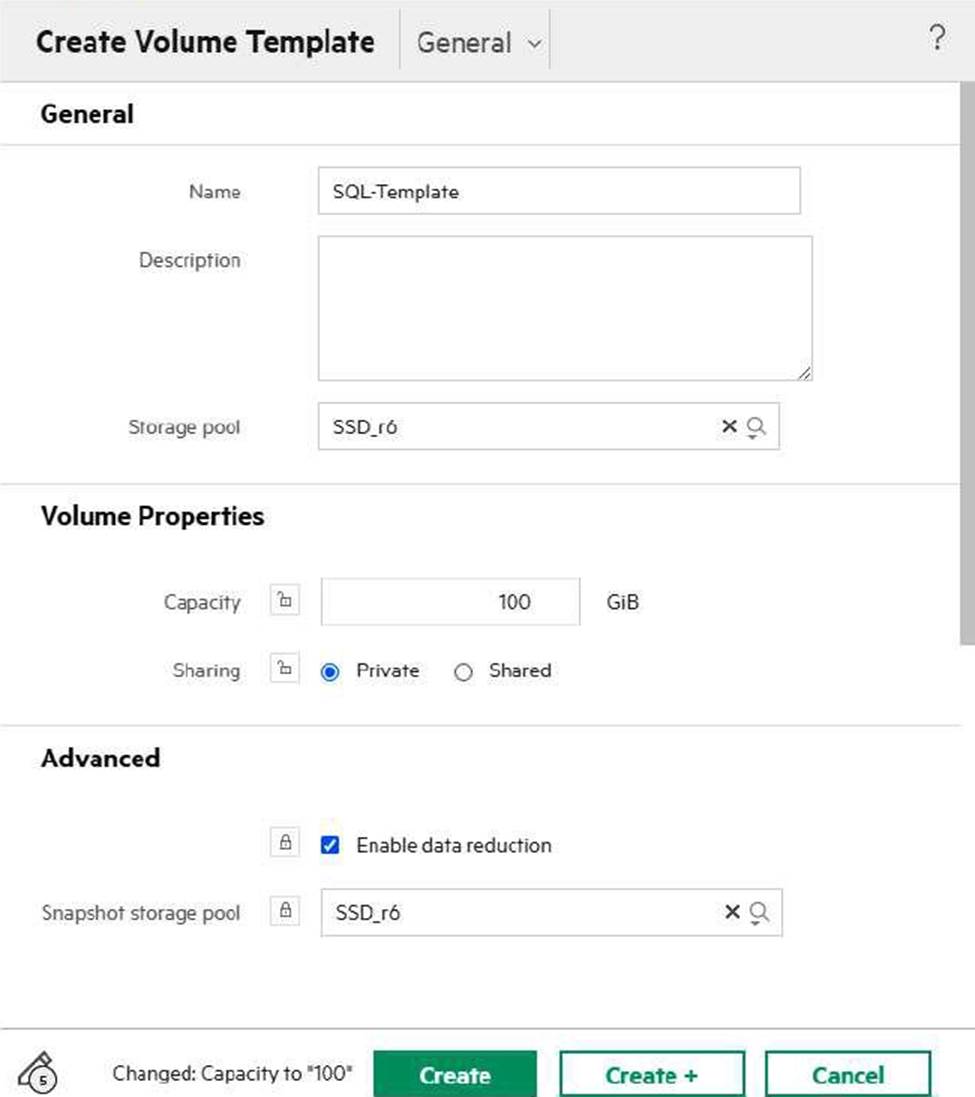Click the Capacity field showing 100
The height and width of the screenshot is (1097, 975).
tap(450, 602)
